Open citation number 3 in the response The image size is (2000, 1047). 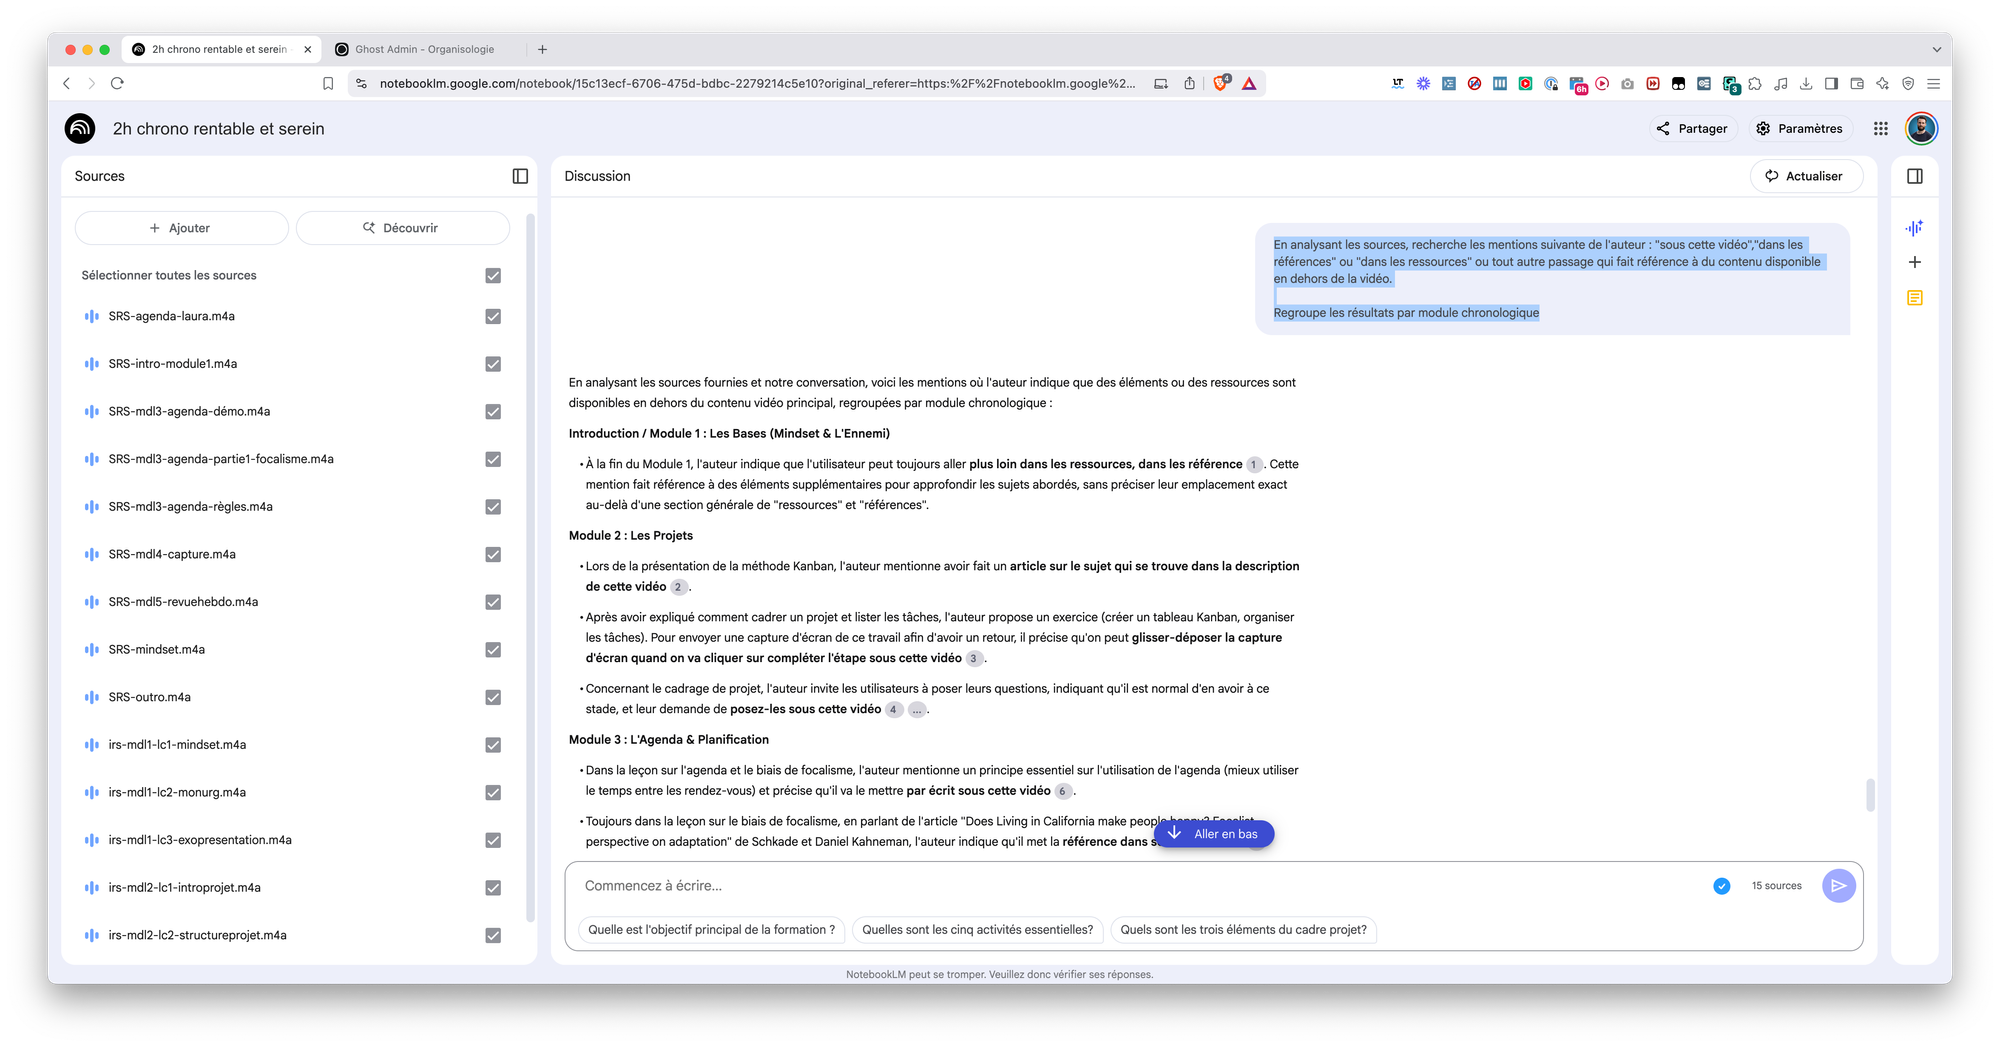973,659
